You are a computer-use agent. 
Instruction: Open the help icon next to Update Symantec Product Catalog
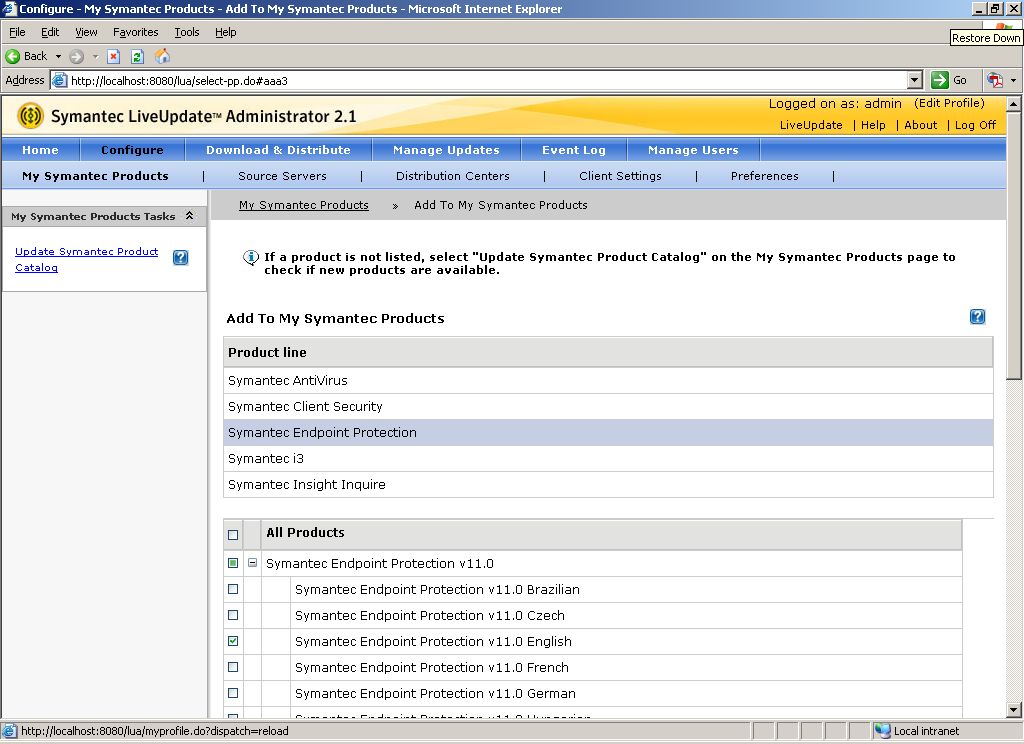point(180,257)
